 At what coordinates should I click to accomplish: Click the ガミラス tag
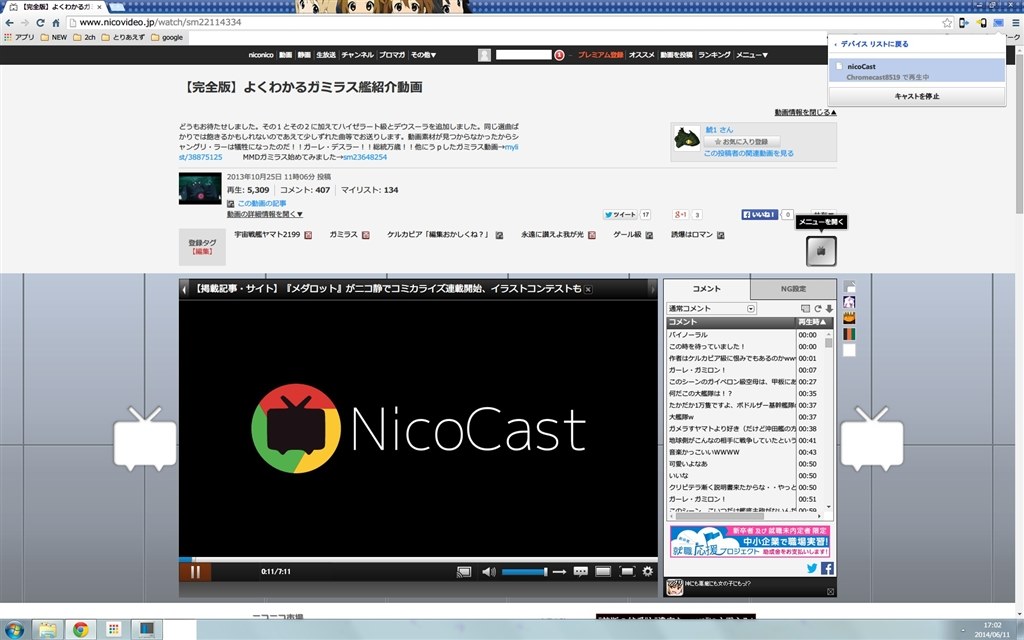pos(344,234)
